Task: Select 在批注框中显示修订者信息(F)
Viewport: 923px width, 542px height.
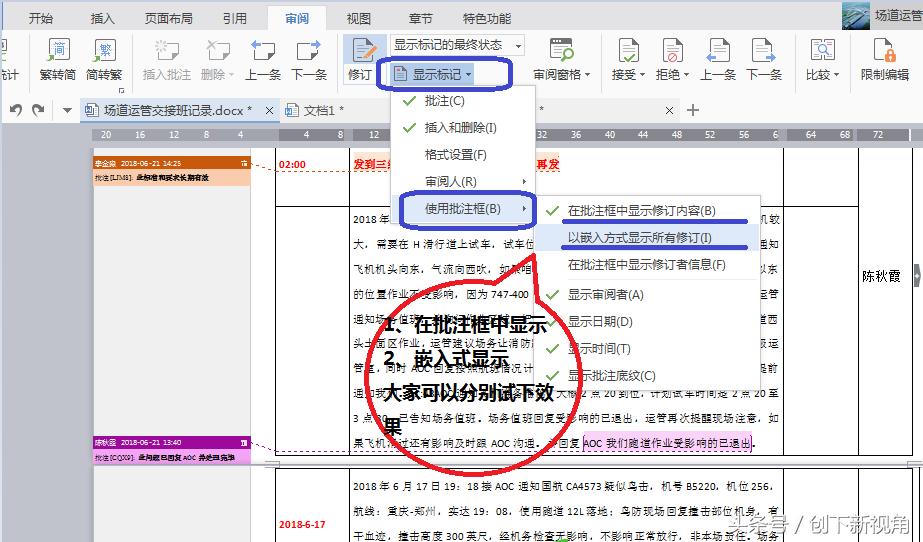Action: click(646, 265)
